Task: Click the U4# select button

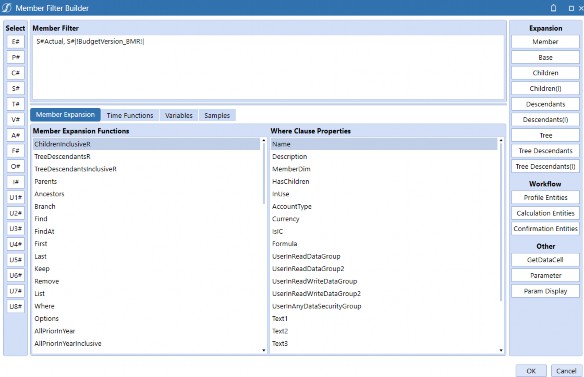Action: click(15, 244)
